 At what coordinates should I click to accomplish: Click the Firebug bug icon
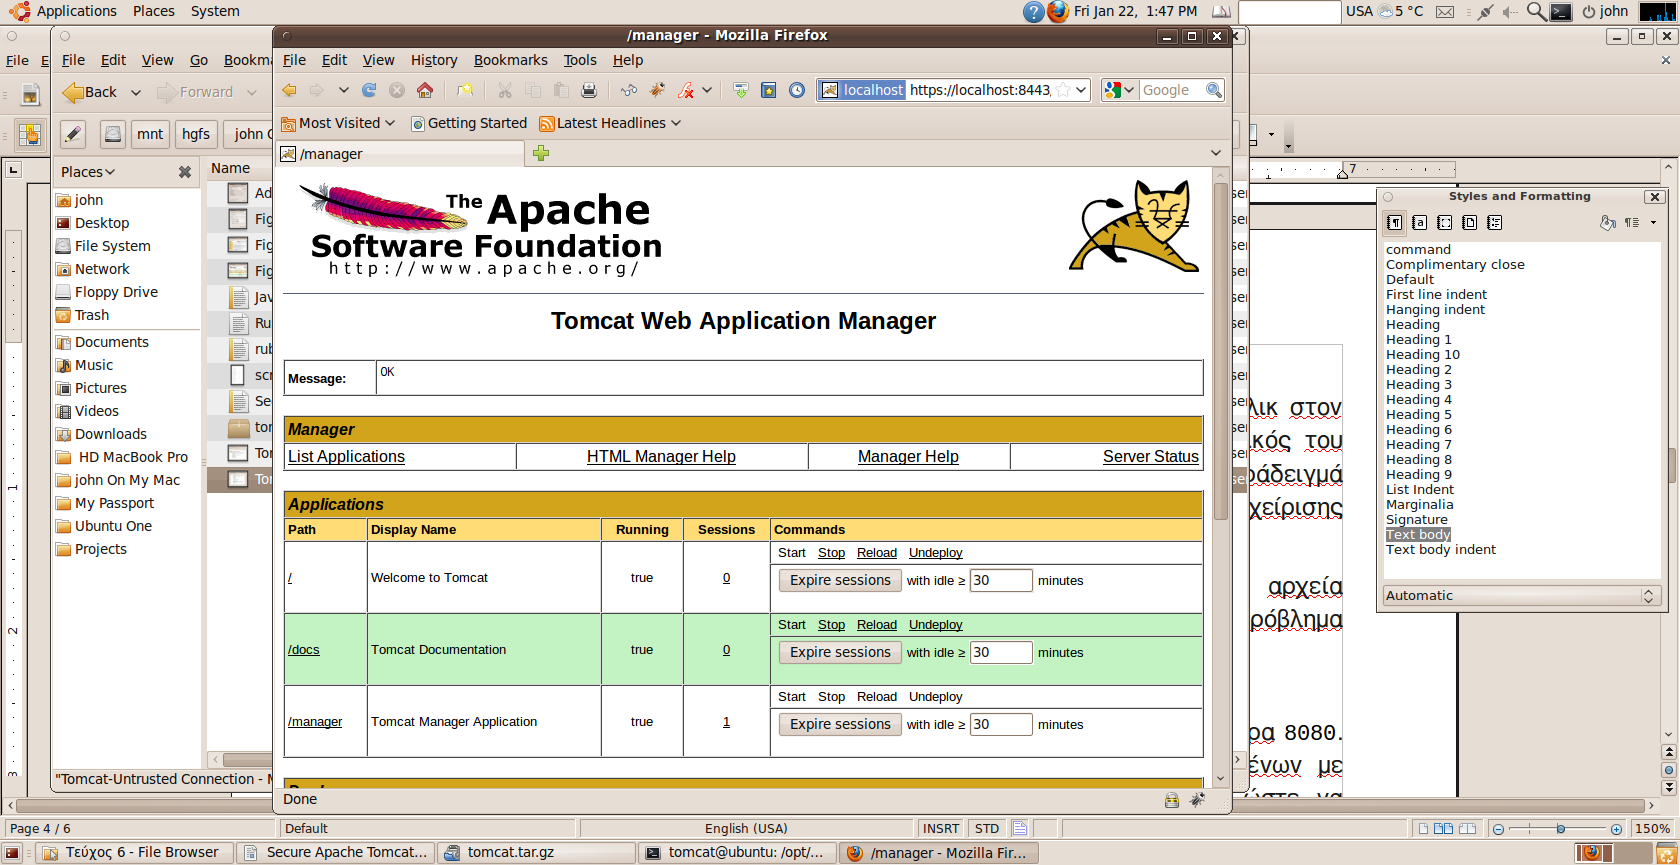pyautogui.click(x=657, y=90)
